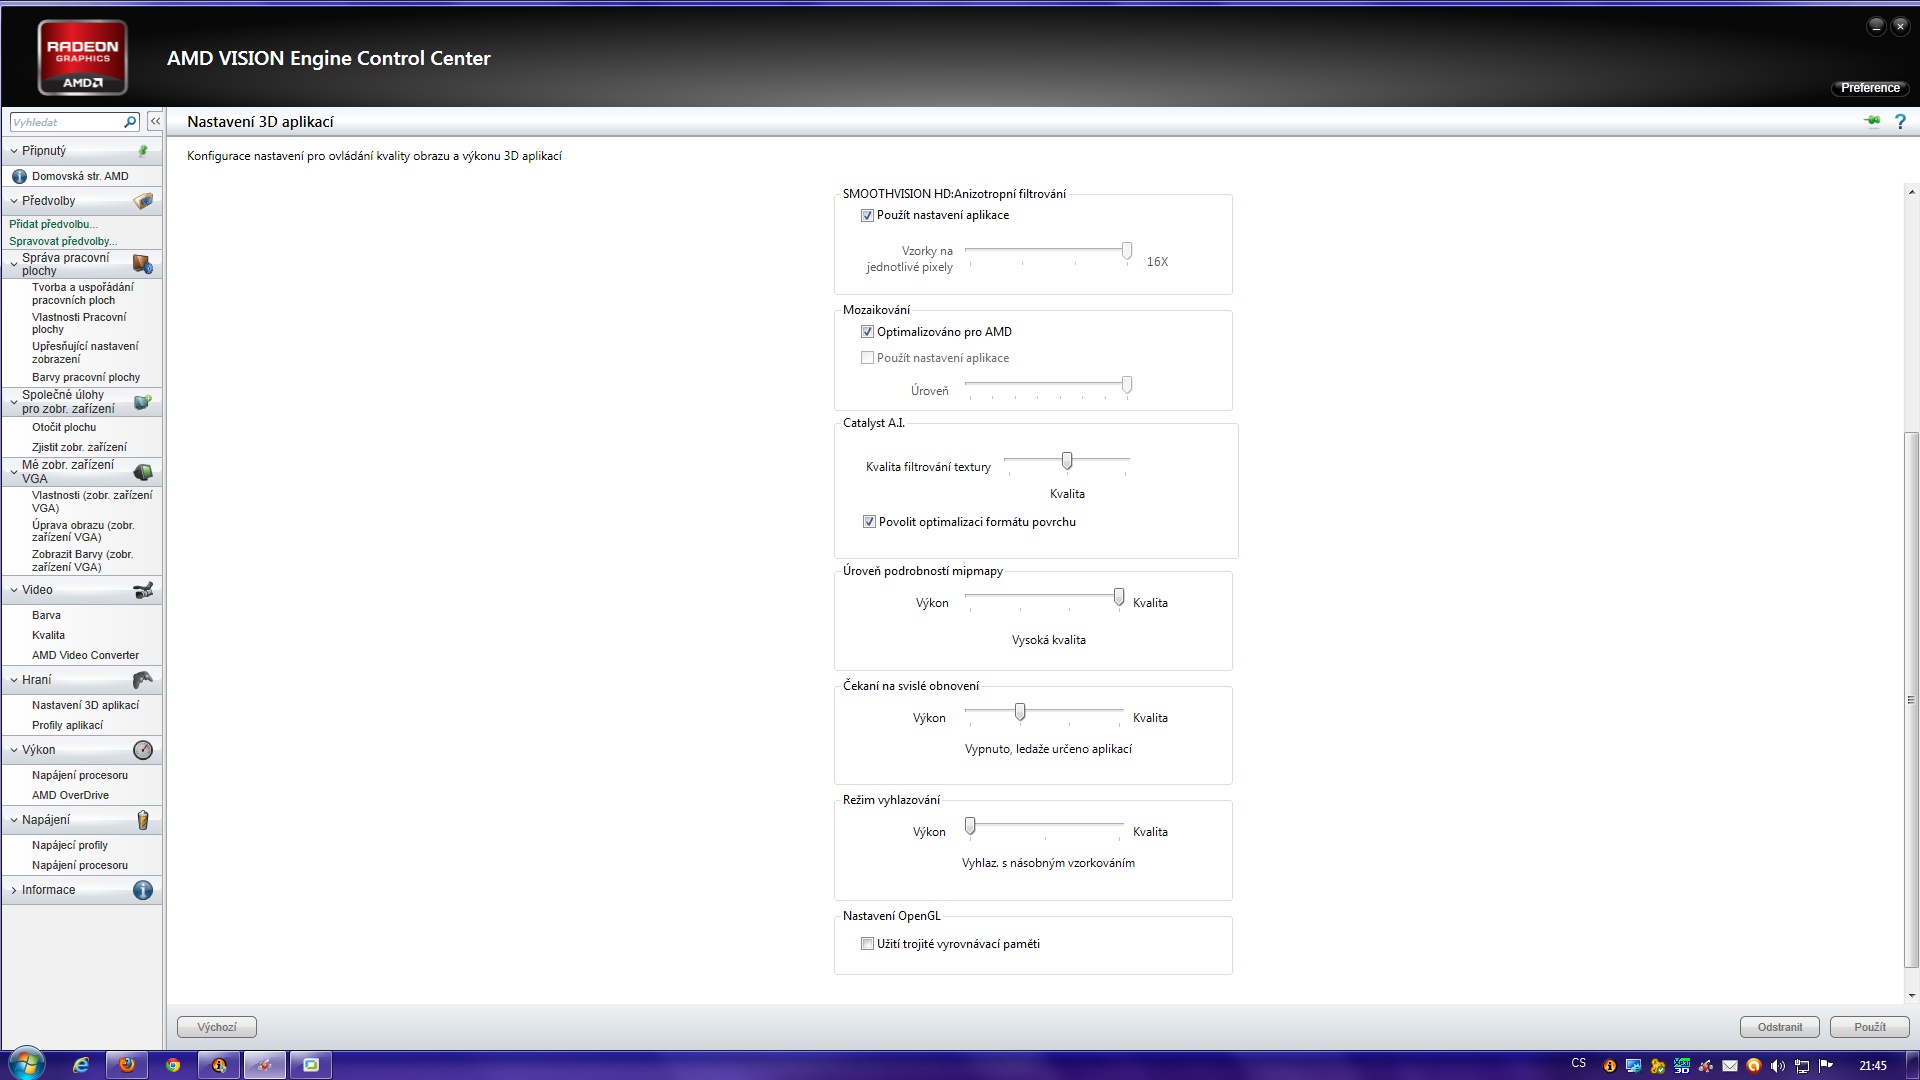Toggle Optimalizováno pro AMD checkbox
Screen dimensions: 1920x1080
pyautogui.click(x=867, y=332)
